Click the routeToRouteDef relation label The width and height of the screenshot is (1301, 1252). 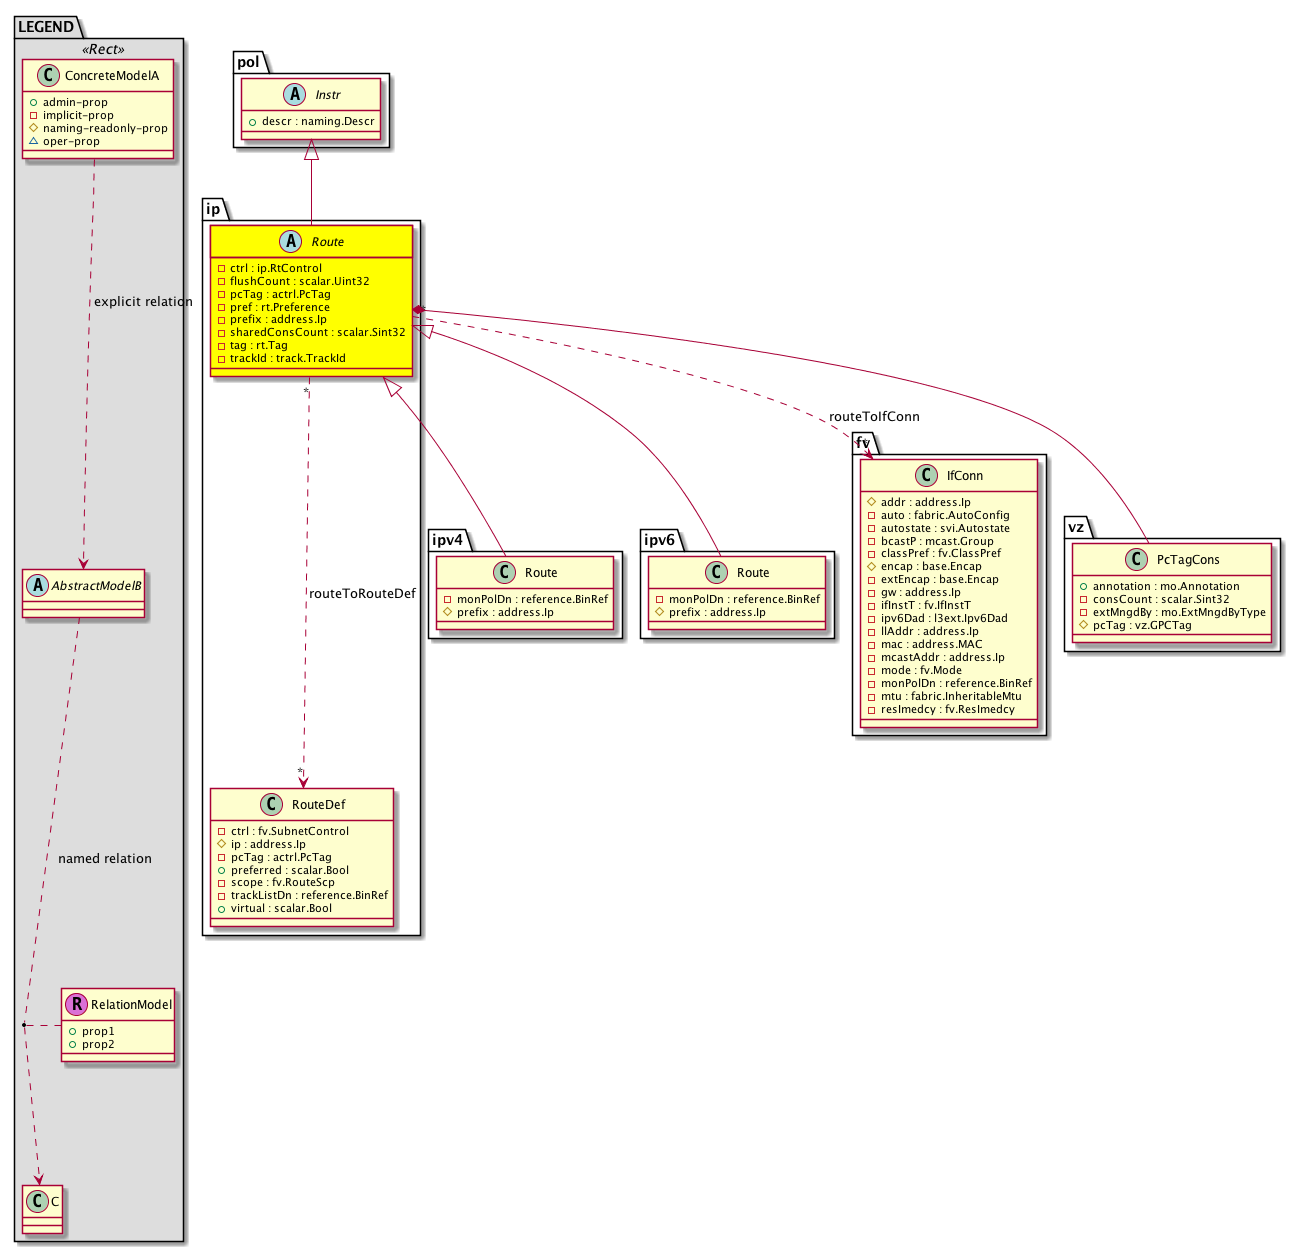click(362, 593)
